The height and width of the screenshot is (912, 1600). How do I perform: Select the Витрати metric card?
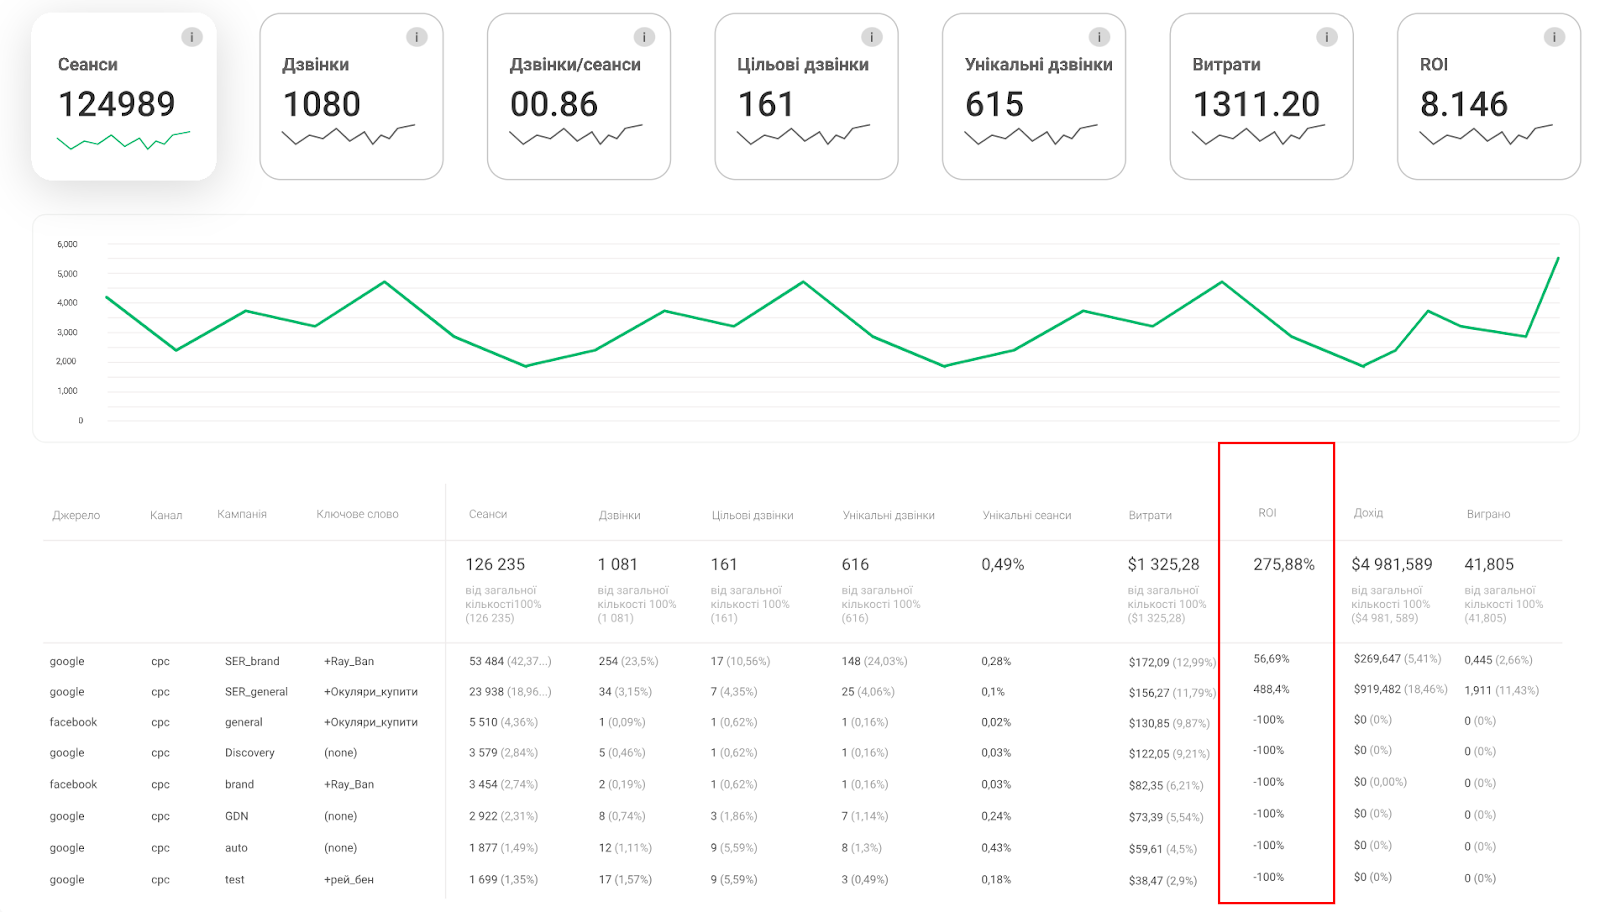point(1261,97)
